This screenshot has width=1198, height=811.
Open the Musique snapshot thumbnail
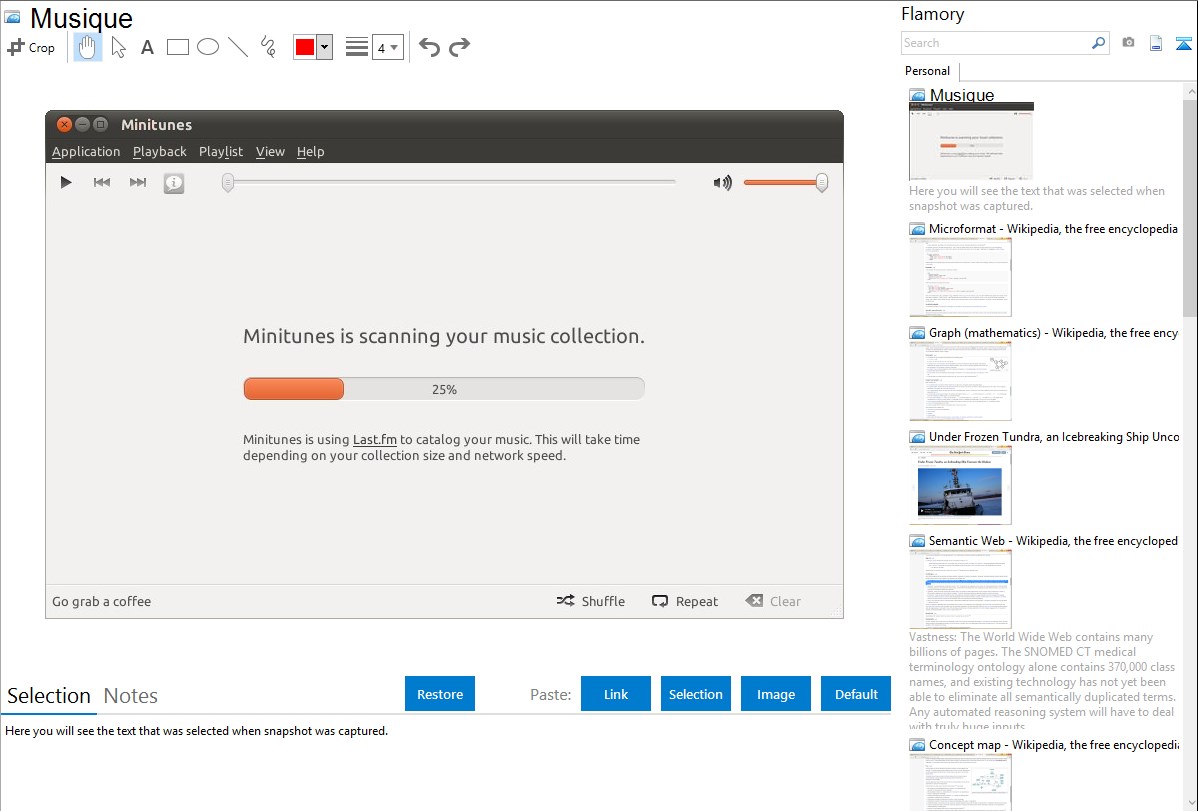971,142
